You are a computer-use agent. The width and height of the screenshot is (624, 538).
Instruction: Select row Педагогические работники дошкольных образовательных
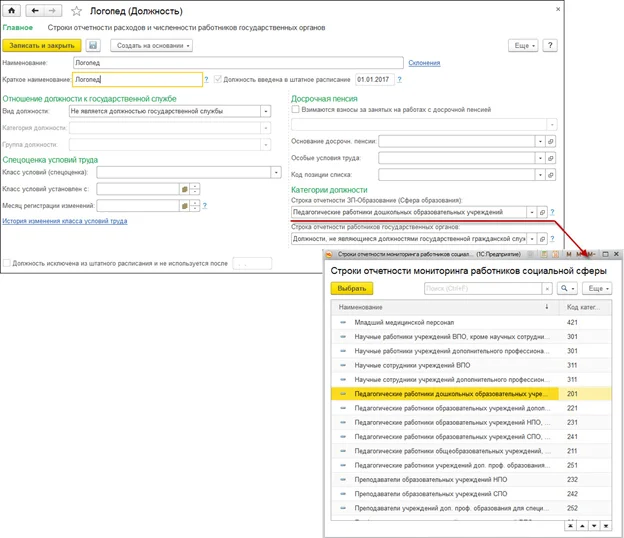click(x=471, y=394)
